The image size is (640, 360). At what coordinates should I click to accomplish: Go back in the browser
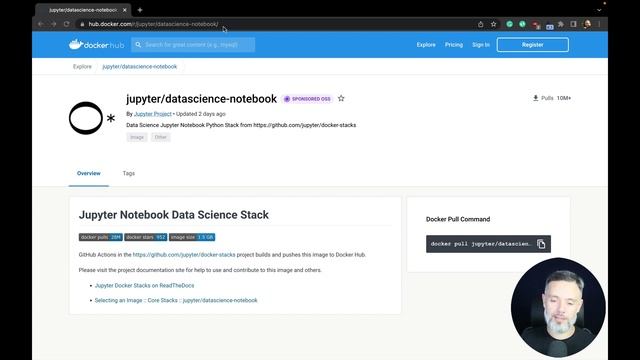tap(41, 24)
